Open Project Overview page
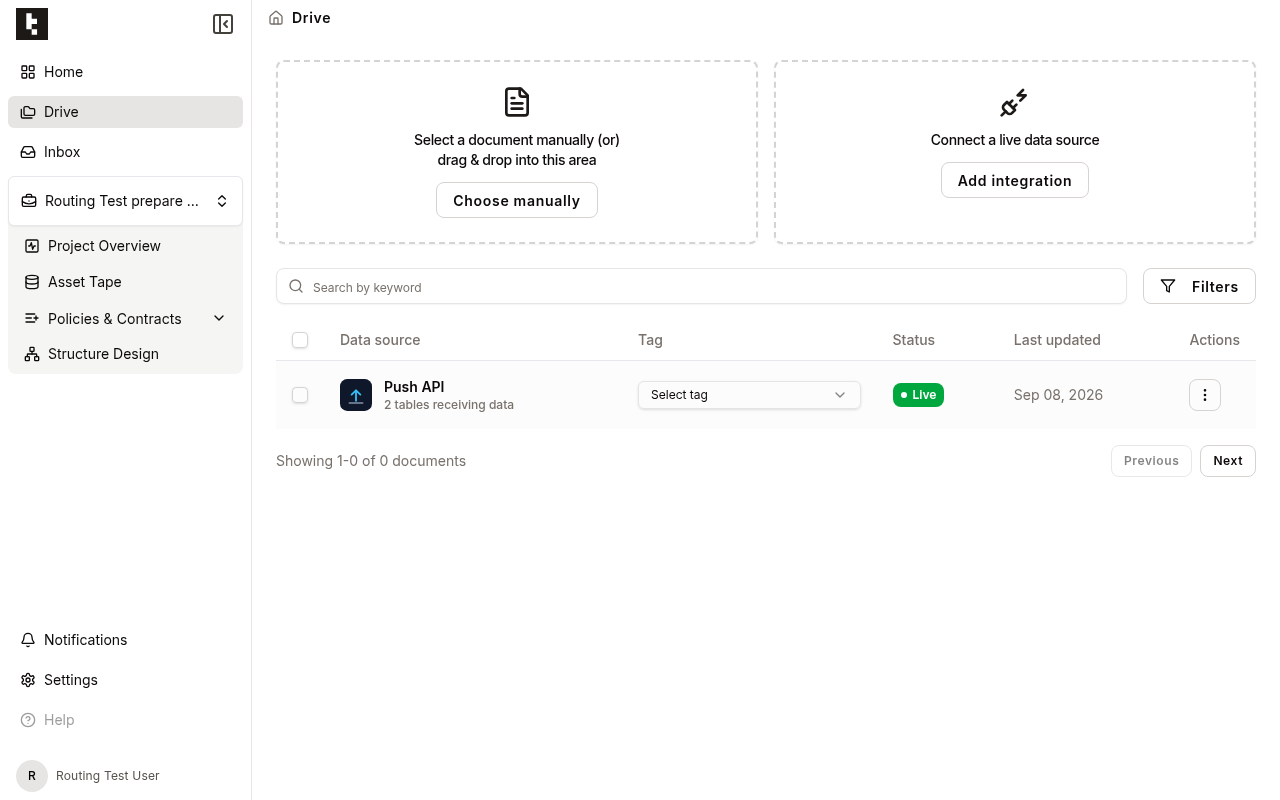Viewport: 1280px width, 800px height. (125, 246)
